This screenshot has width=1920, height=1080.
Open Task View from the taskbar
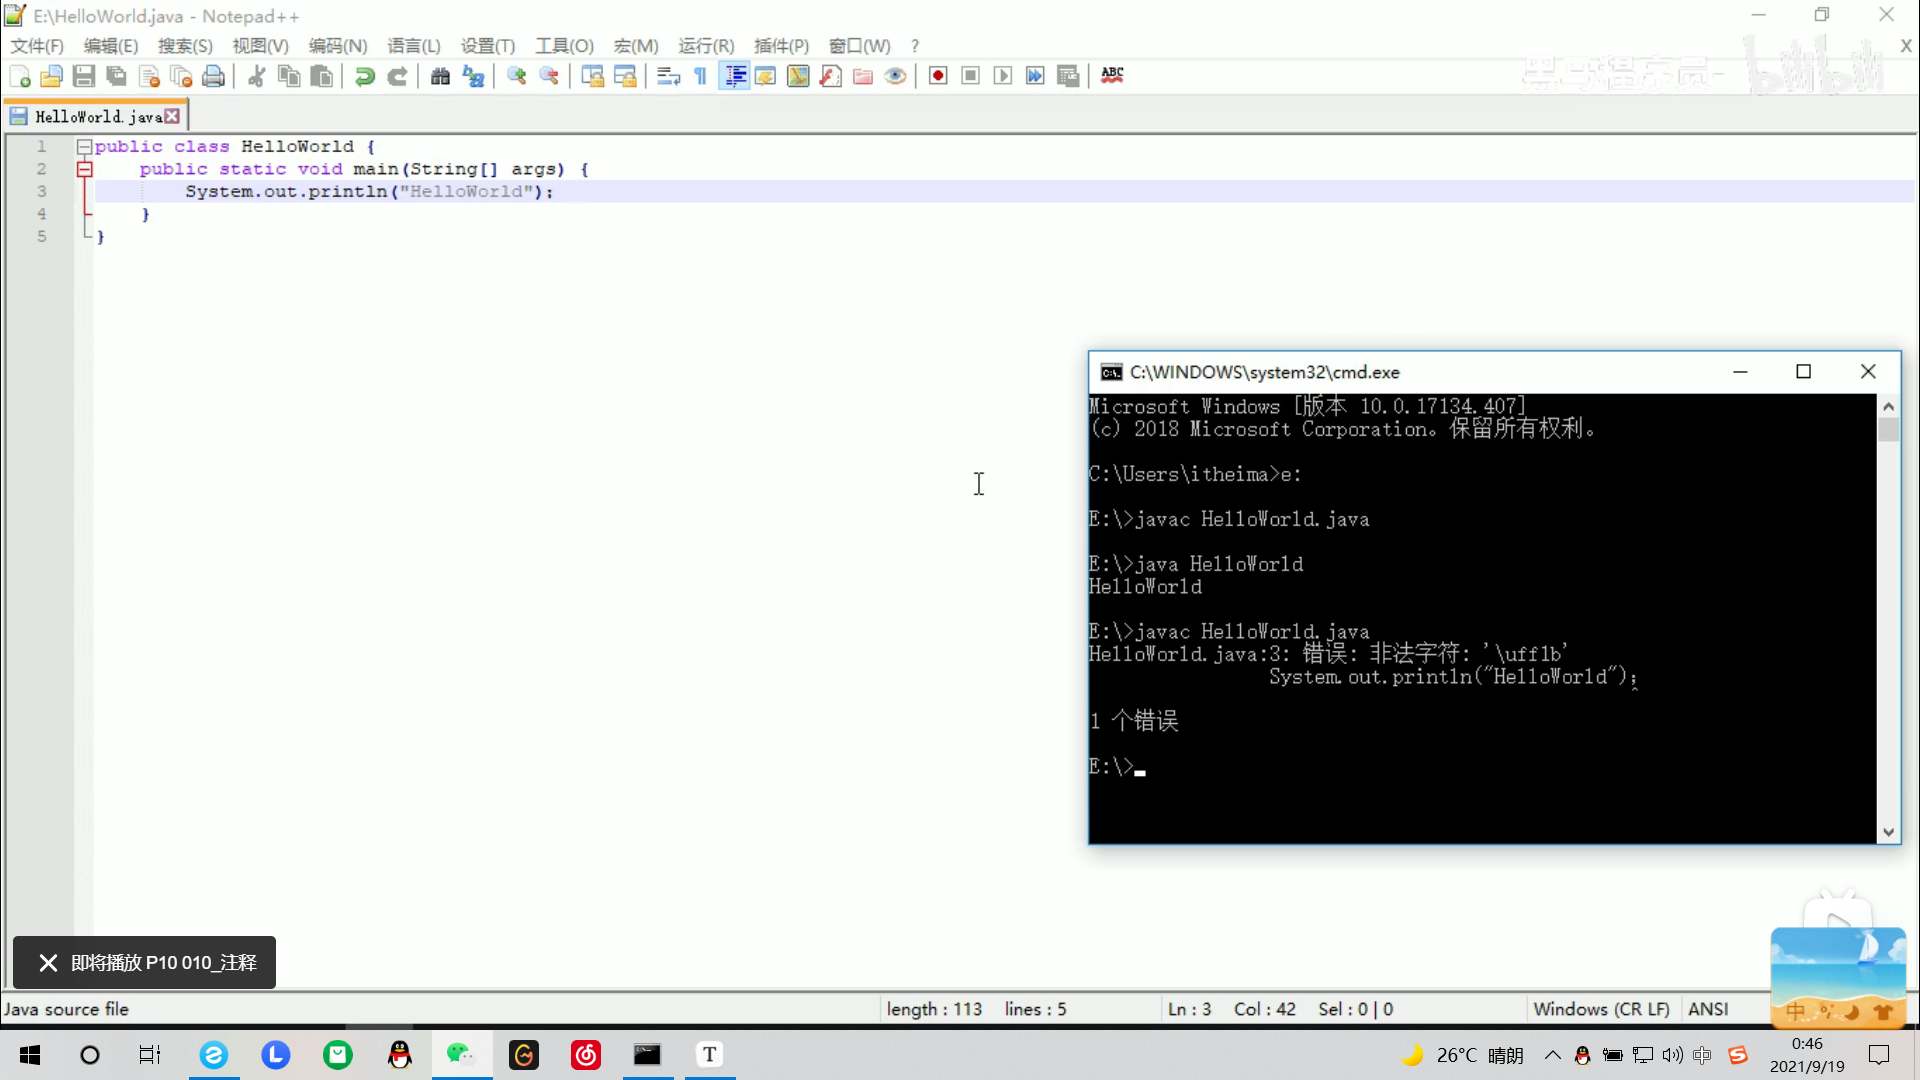point(150,1055)
